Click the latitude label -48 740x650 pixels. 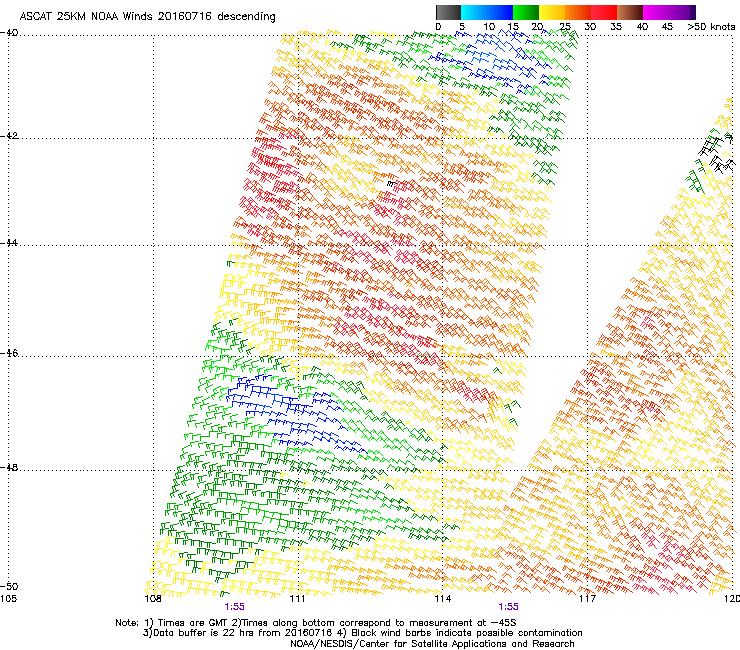tap(9, 467)
